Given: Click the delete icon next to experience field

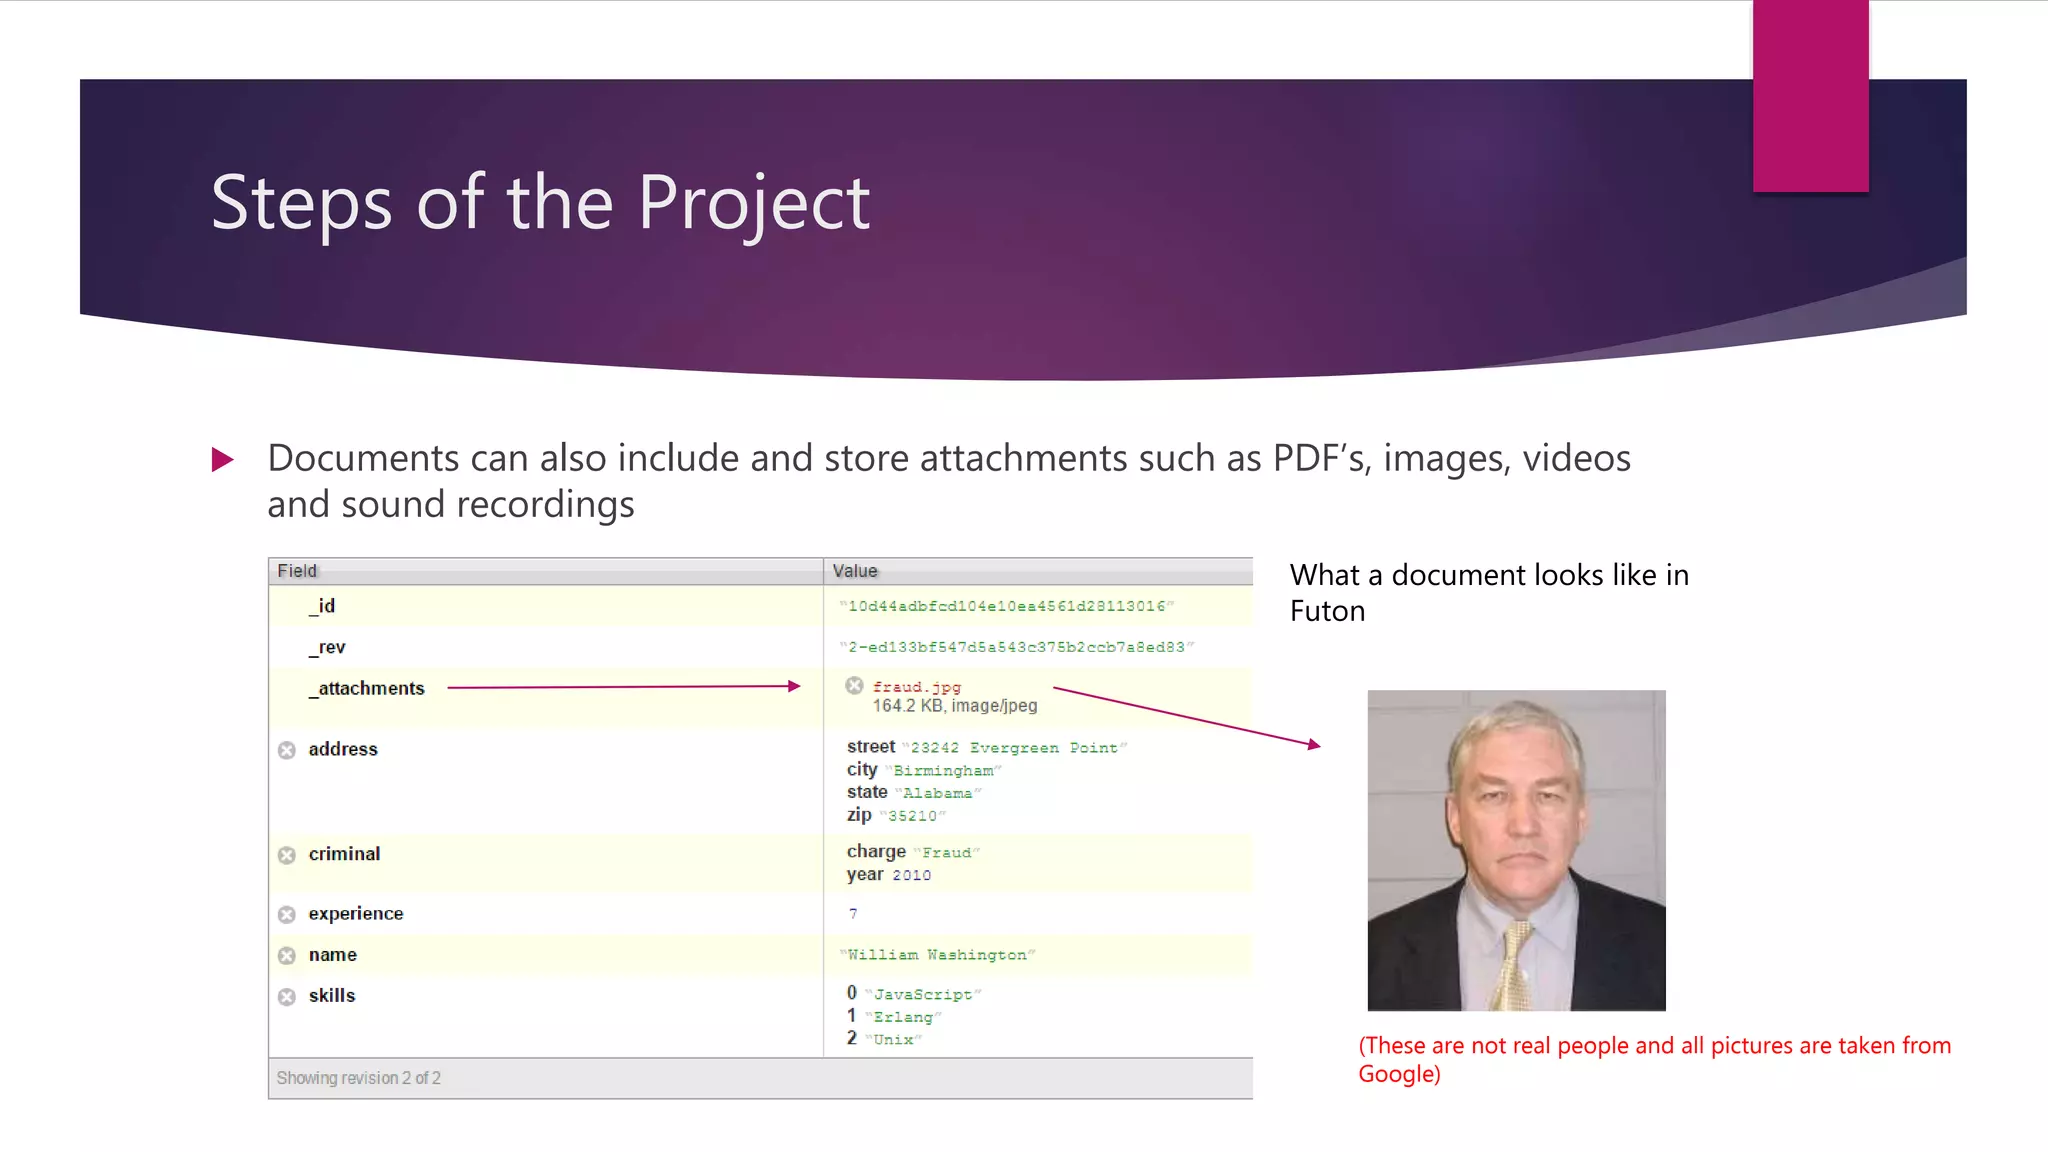Looking at the screenshot, I should click(x=287, y=915).
